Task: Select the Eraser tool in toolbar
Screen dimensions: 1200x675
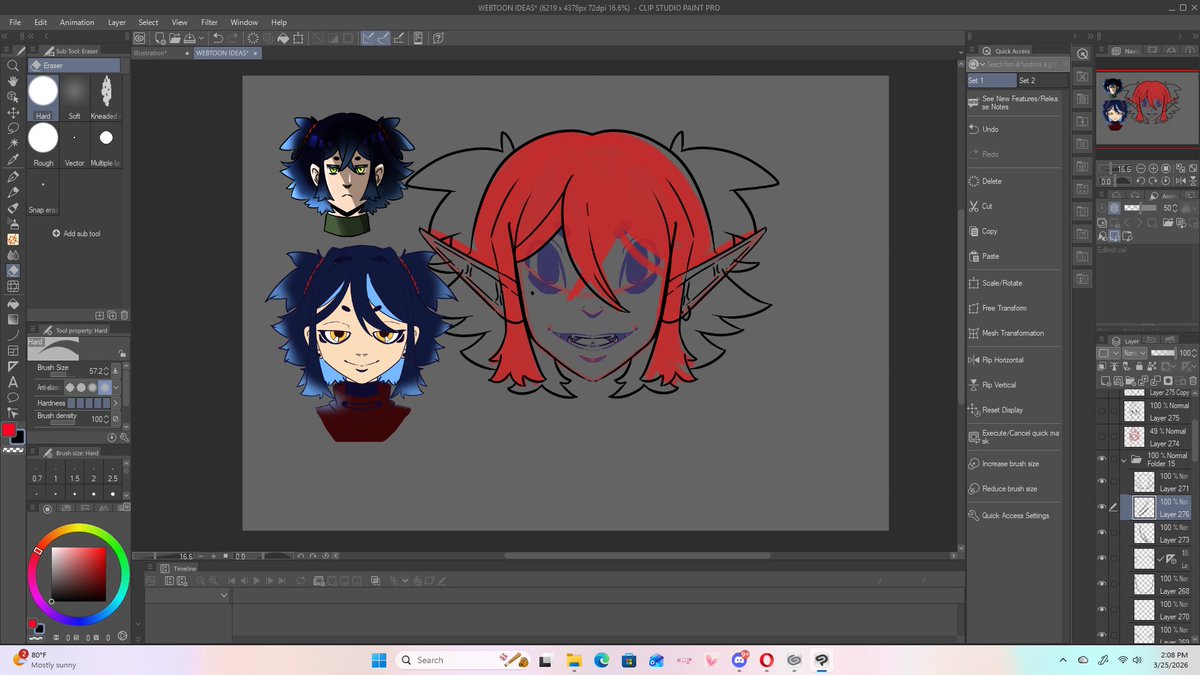Action: (x=13, y=271)
